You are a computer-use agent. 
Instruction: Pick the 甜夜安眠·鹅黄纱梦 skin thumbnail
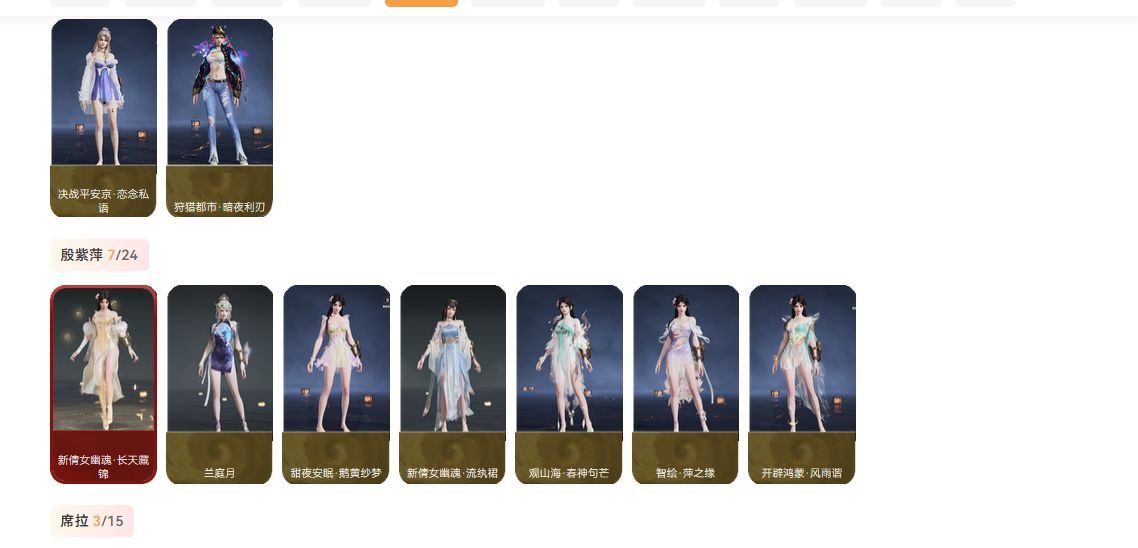pos(336,384)
